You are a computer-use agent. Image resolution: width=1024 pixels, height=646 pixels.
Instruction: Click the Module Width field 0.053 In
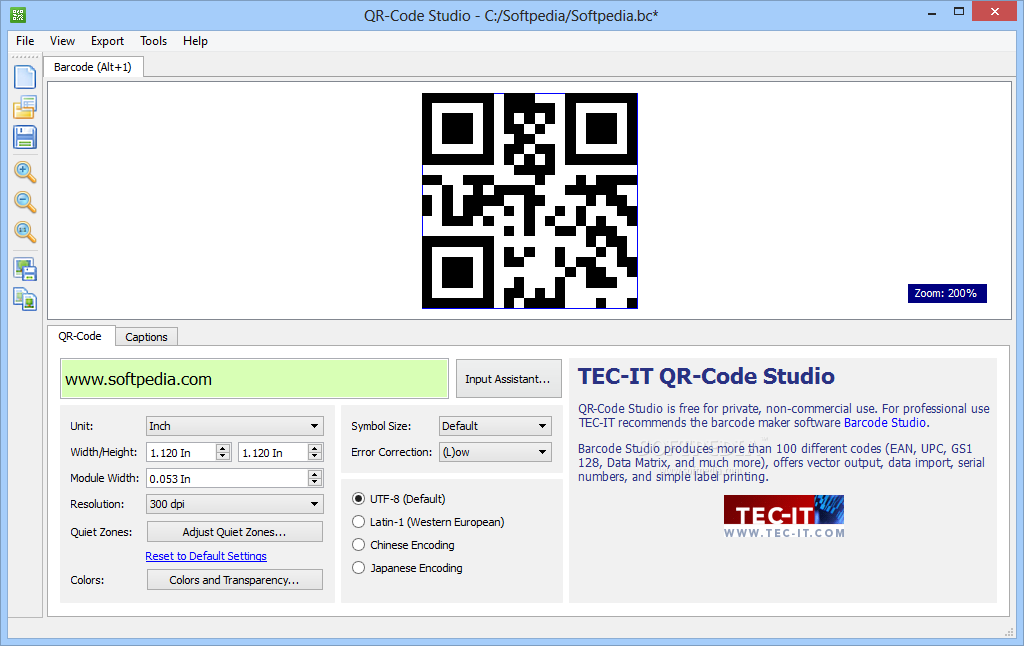227,478
